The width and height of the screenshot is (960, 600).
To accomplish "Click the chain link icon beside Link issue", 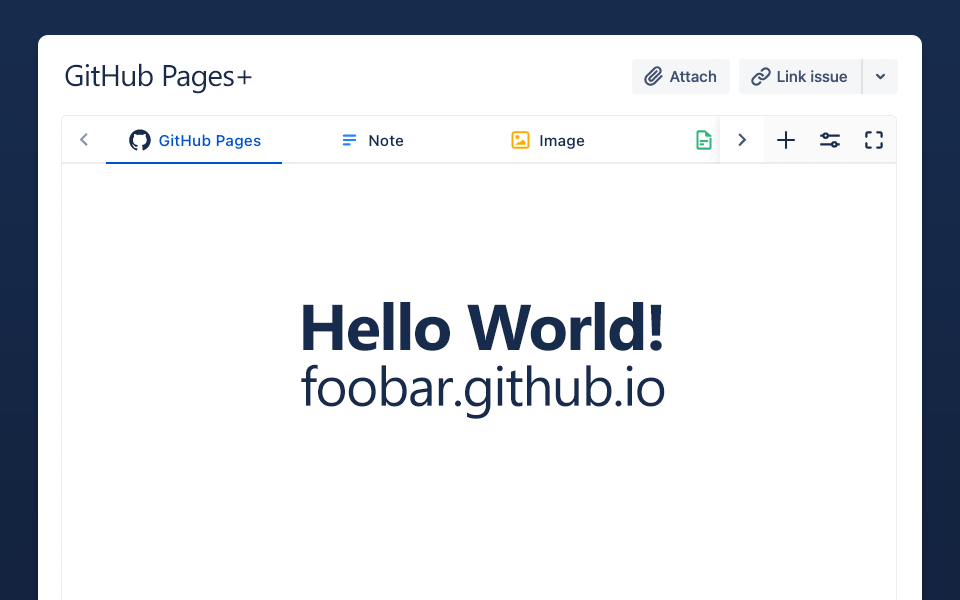I will 761,77.
